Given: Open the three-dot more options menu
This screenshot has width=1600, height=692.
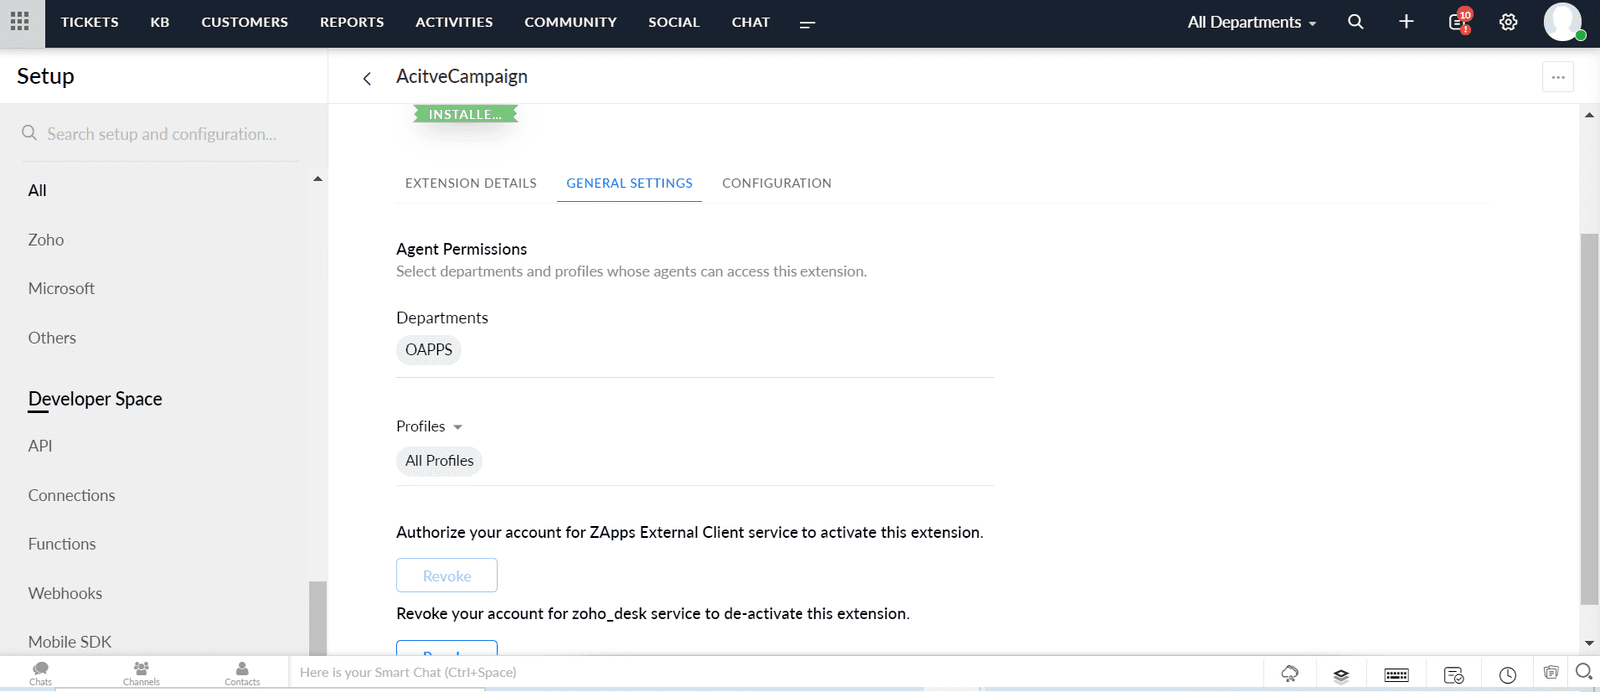Looking at the screenshot, I should [x=1558, y=77].
